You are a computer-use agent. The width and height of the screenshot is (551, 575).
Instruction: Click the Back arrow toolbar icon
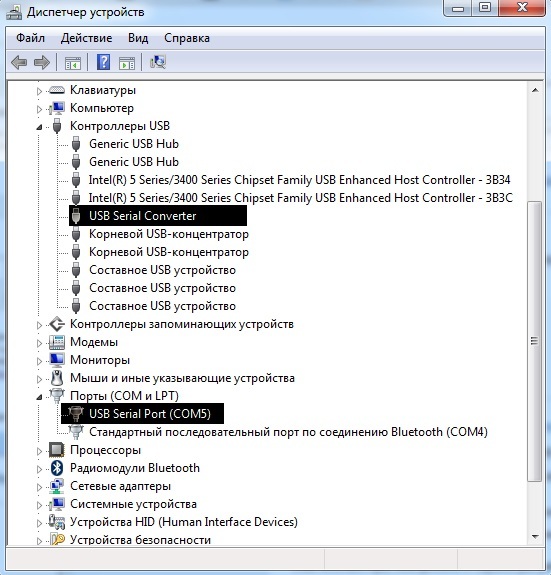click(x=19, y=62)
